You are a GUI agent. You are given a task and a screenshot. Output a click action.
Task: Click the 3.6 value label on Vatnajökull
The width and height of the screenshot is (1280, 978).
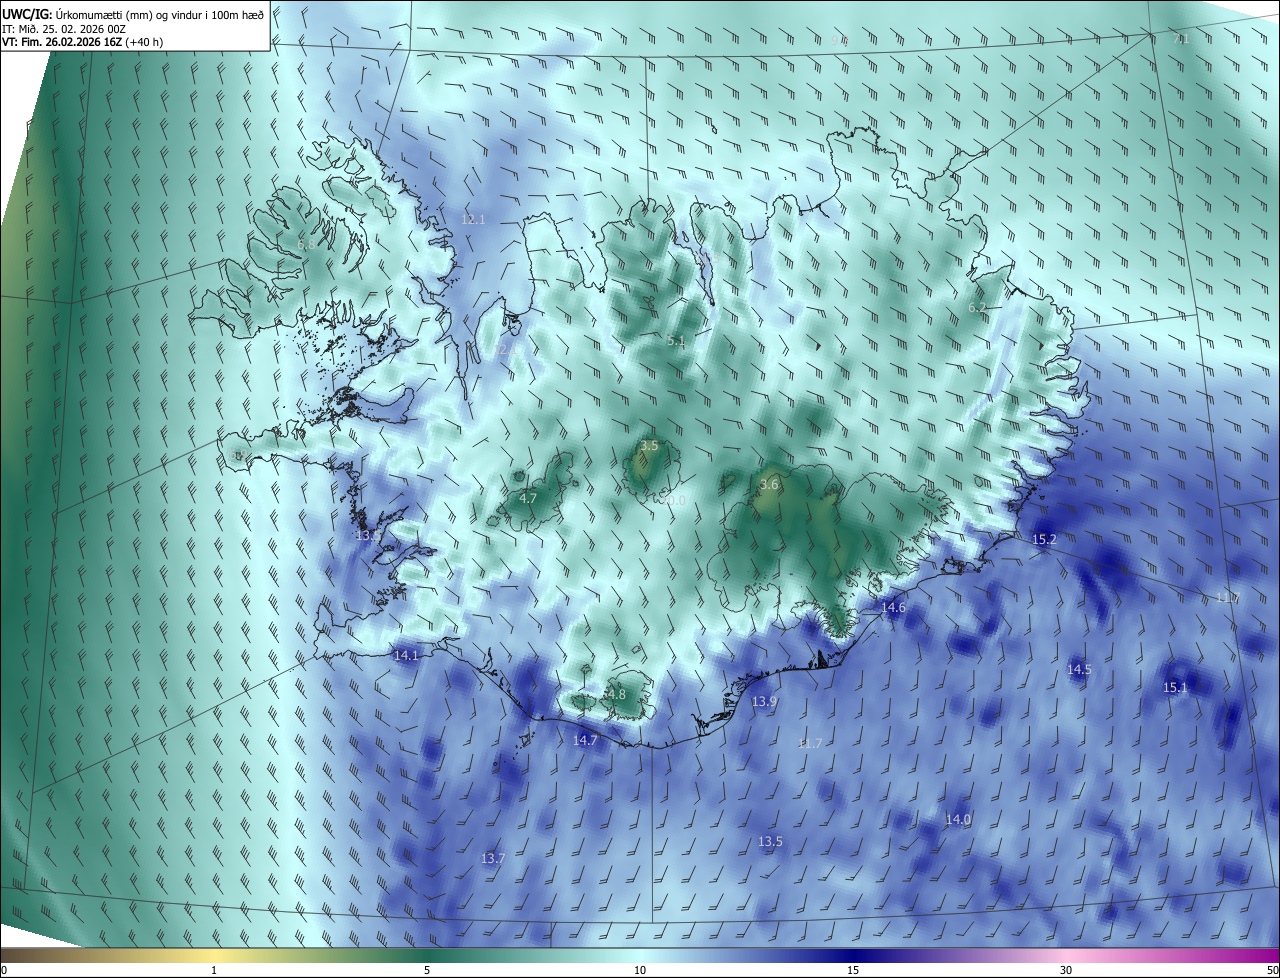(x=769, y=484)
